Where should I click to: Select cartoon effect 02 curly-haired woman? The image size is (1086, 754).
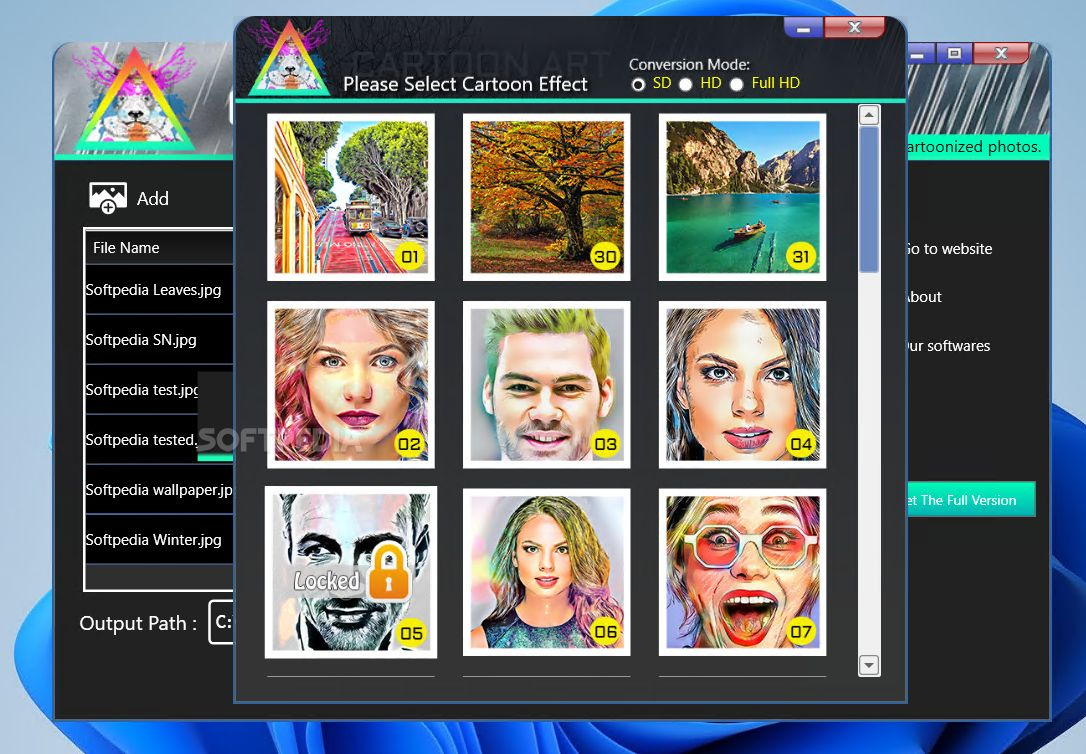pyautogui.click(x=351, y=384)
